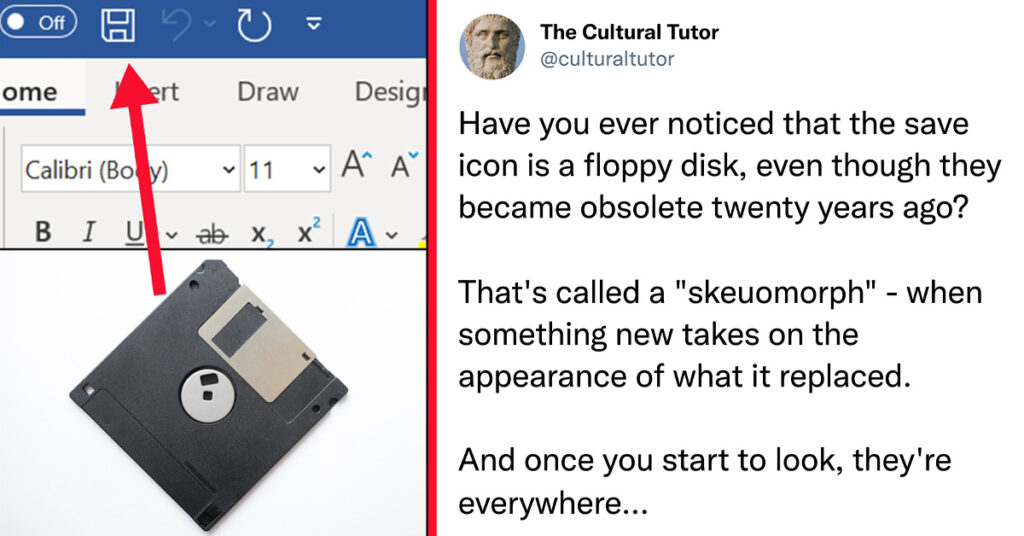
Task: Open the @culturaltutor profile link
Action: pos(607,59)
